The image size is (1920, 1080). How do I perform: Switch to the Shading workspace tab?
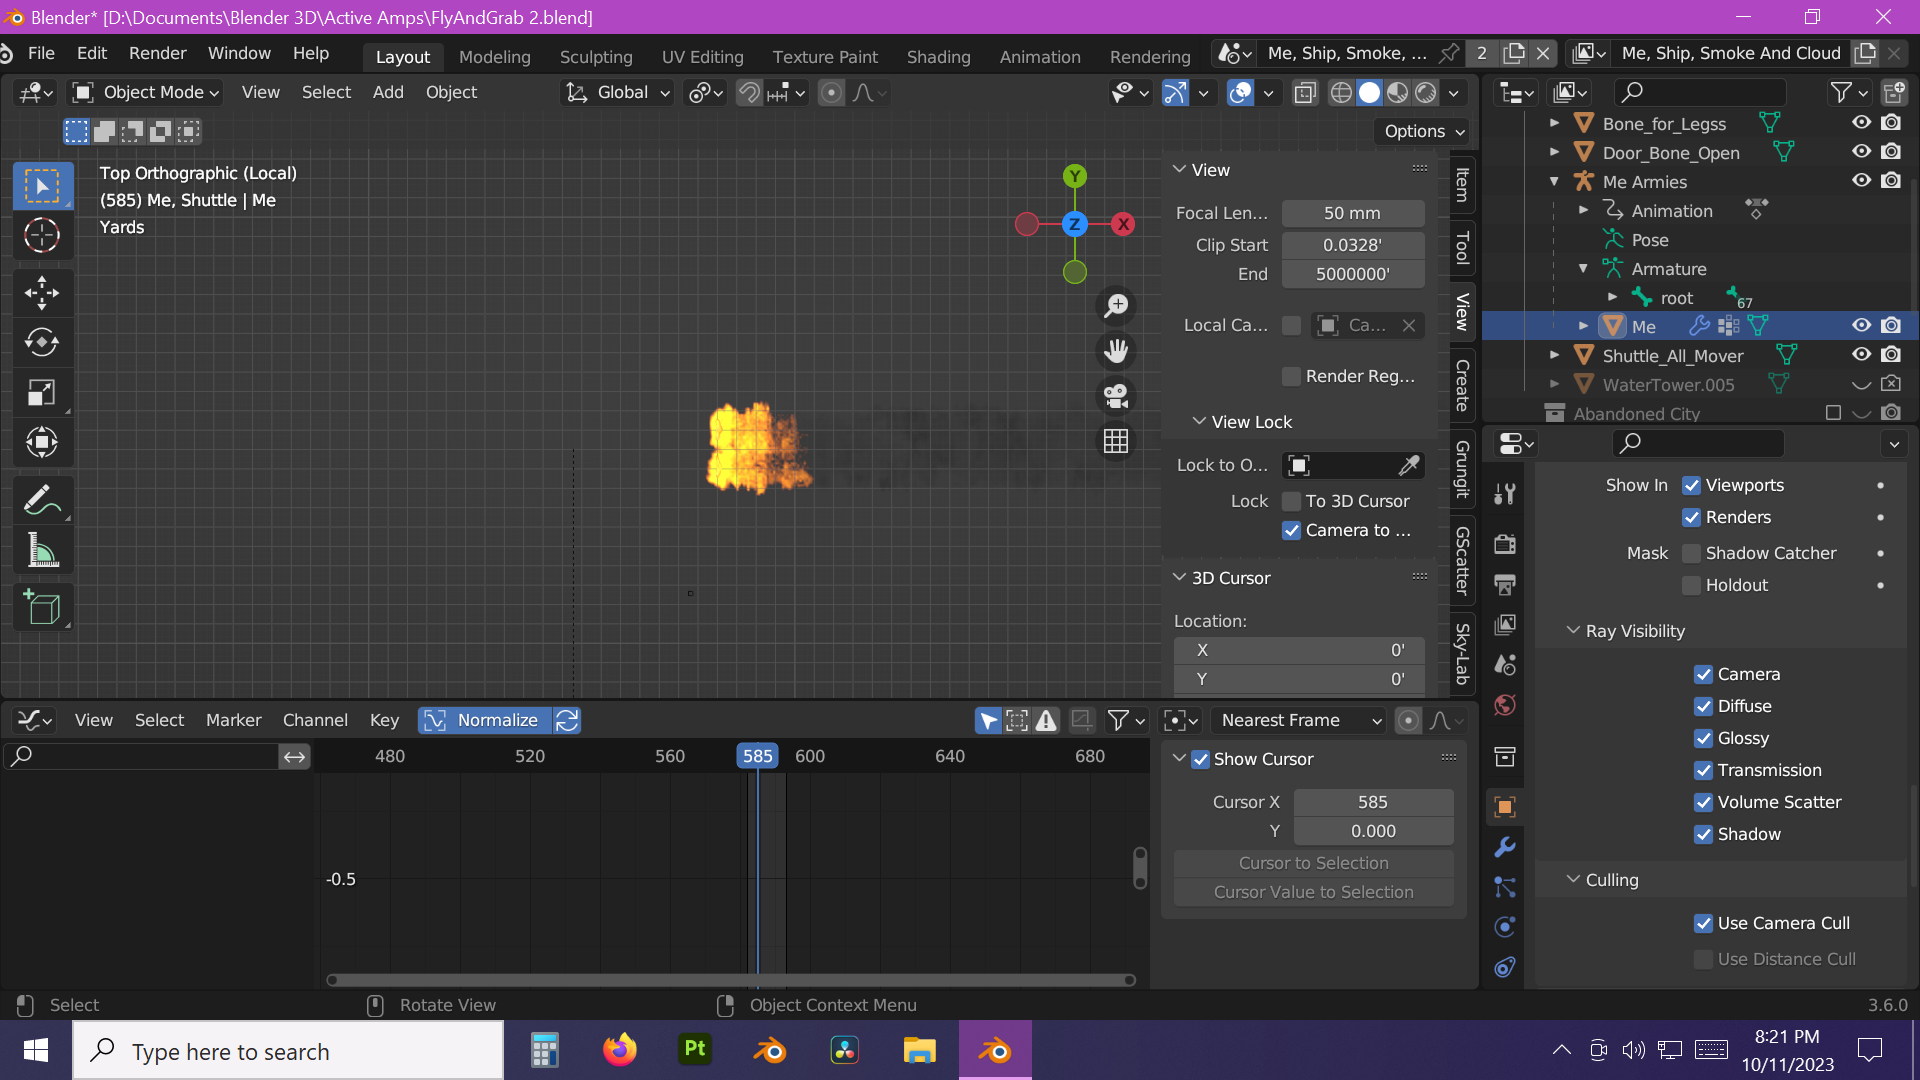tap(938, 57)
